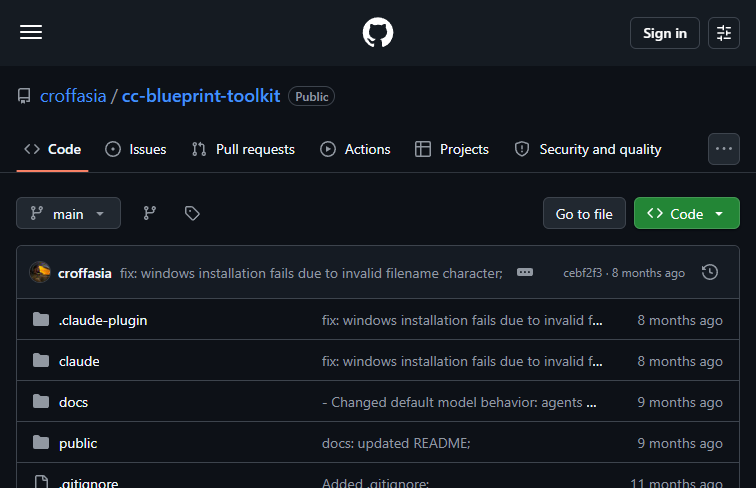Switch to the Issues tab
The height and width of the screenshot is (488, 756).
coord(135,149)
